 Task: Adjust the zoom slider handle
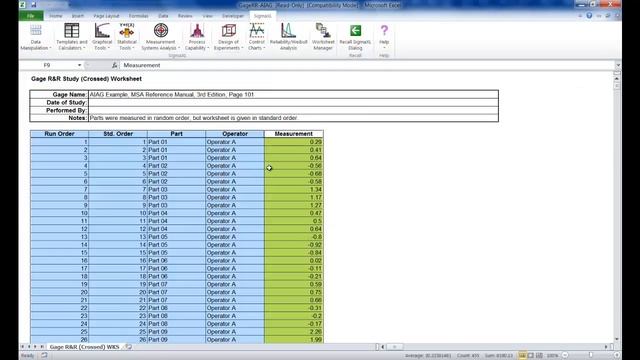click(590, 356)
